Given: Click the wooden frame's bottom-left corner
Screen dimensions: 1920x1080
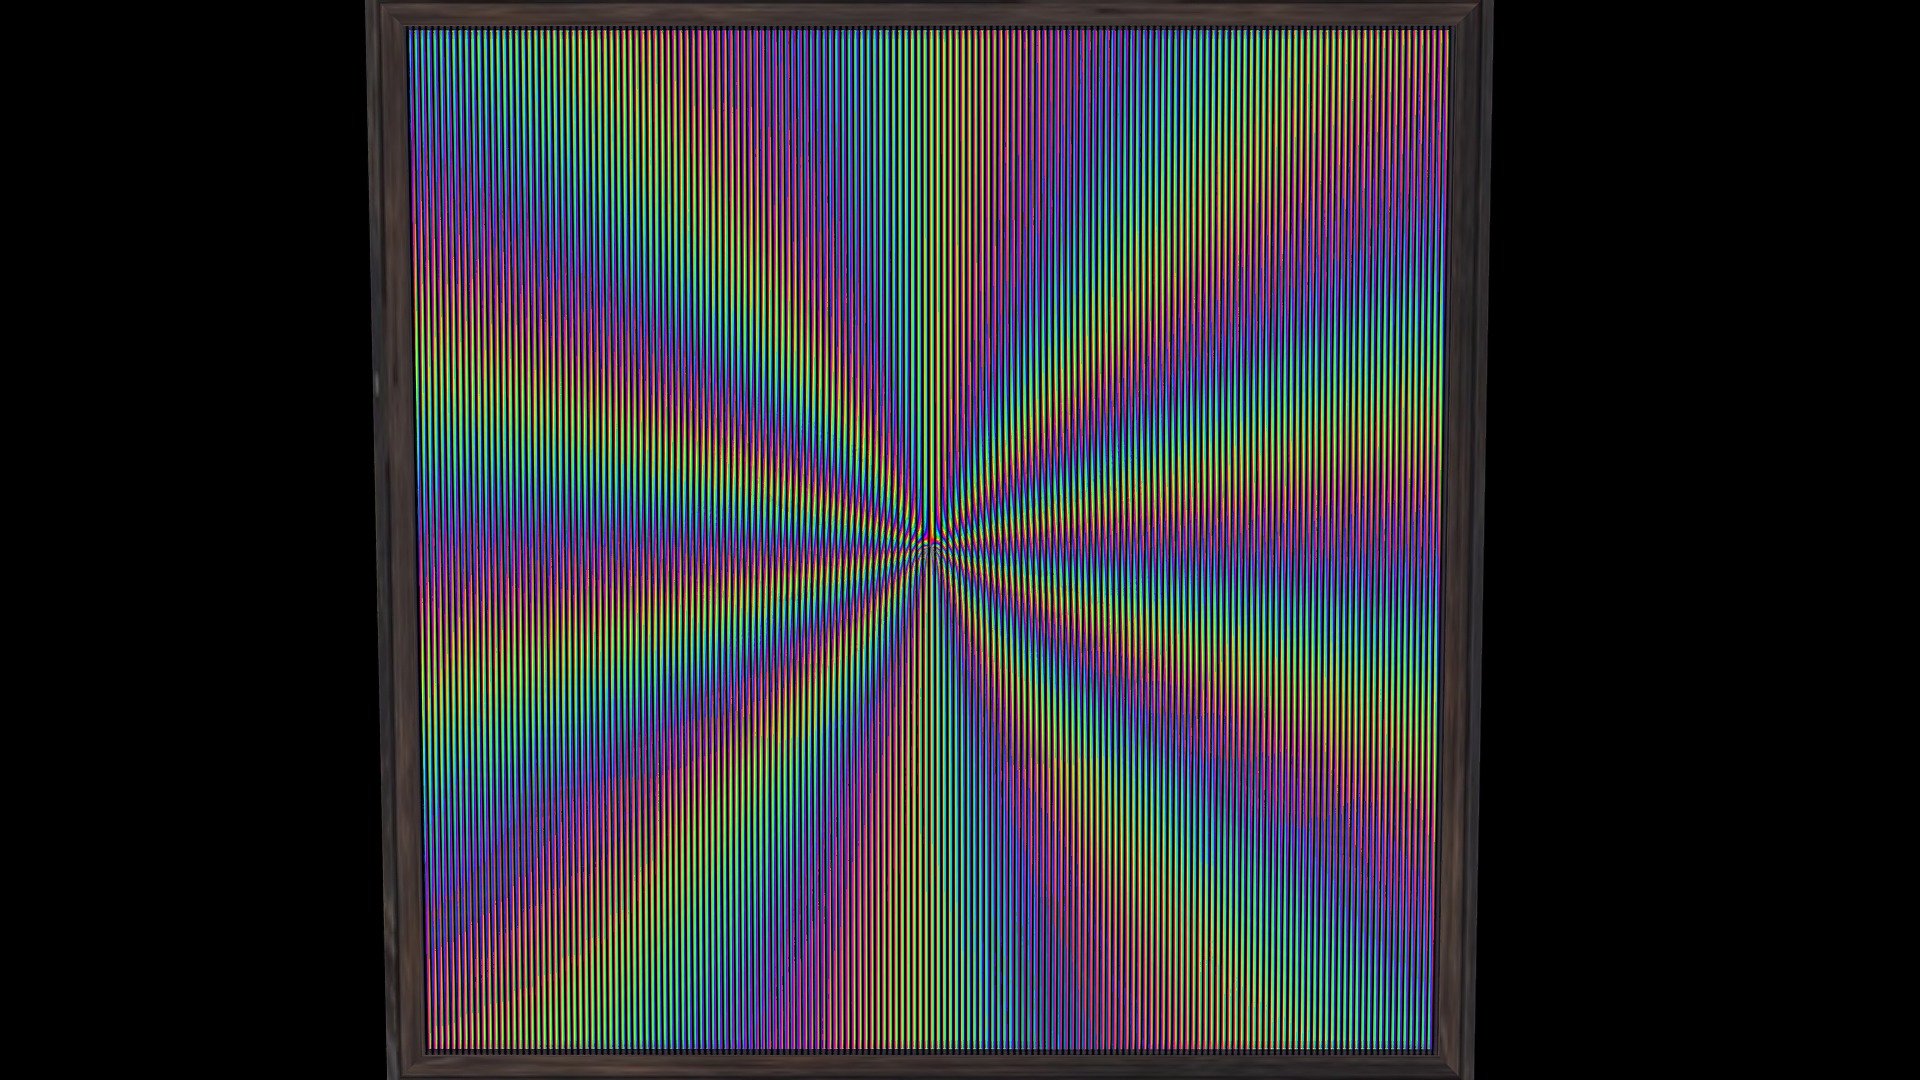Looking at the screenshot, I should 406,1064.
